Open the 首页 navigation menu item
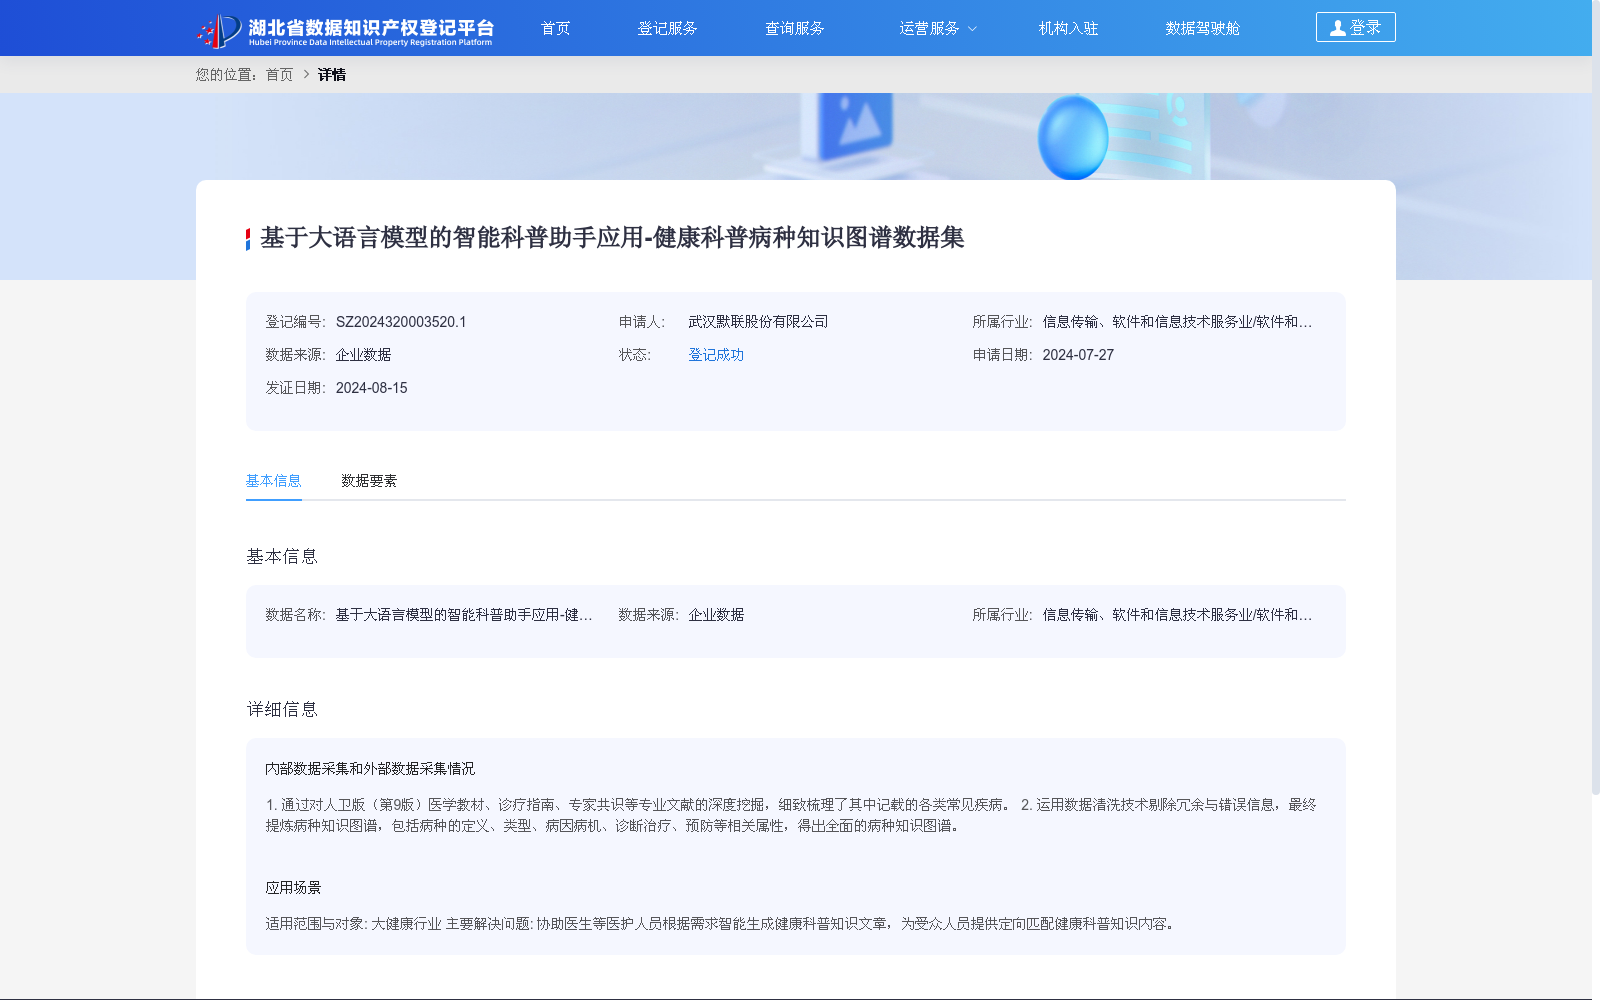Image resolution: width=1600 pixels, height=1000 pixels. pyautogui.click(x=555, y=28)
